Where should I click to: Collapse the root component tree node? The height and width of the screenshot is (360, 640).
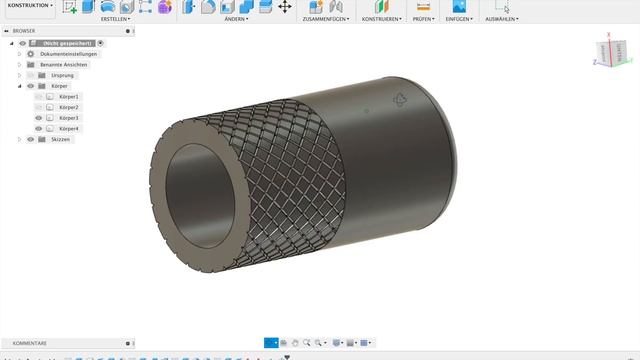[11, 43]
